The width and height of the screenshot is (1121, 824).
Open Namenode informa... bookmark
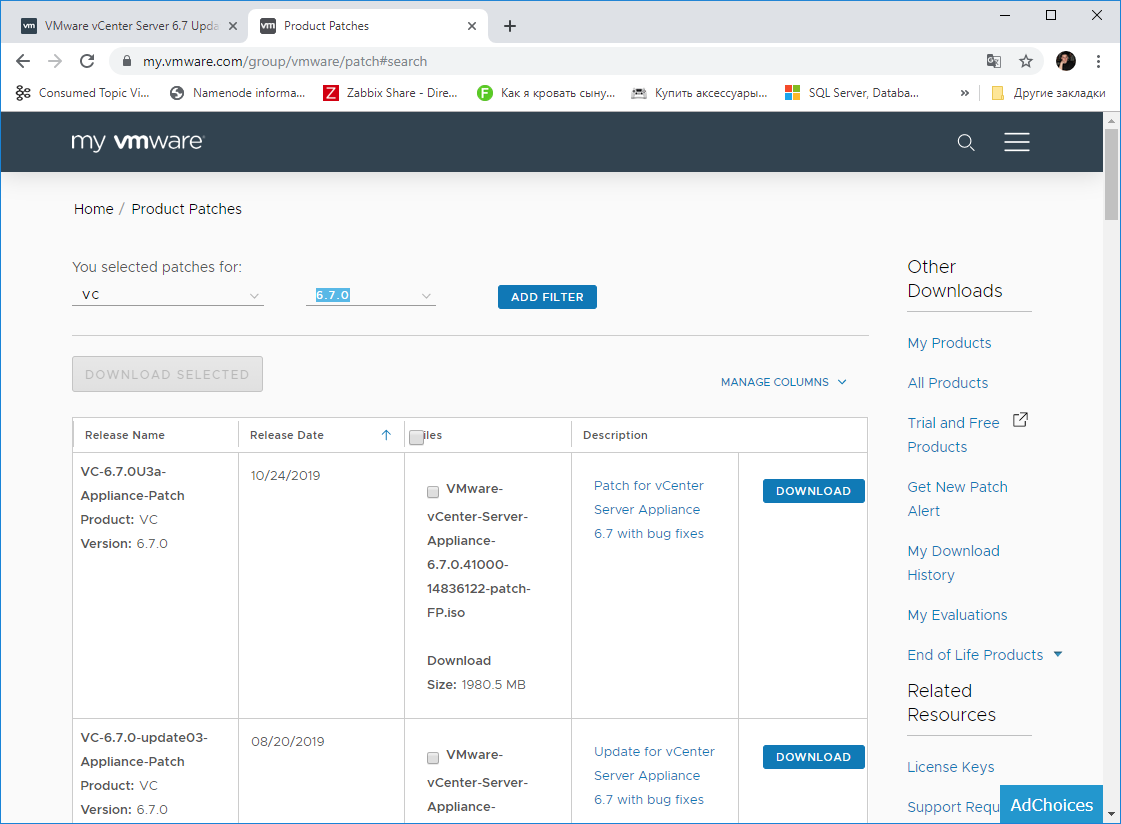click(237, 93)
